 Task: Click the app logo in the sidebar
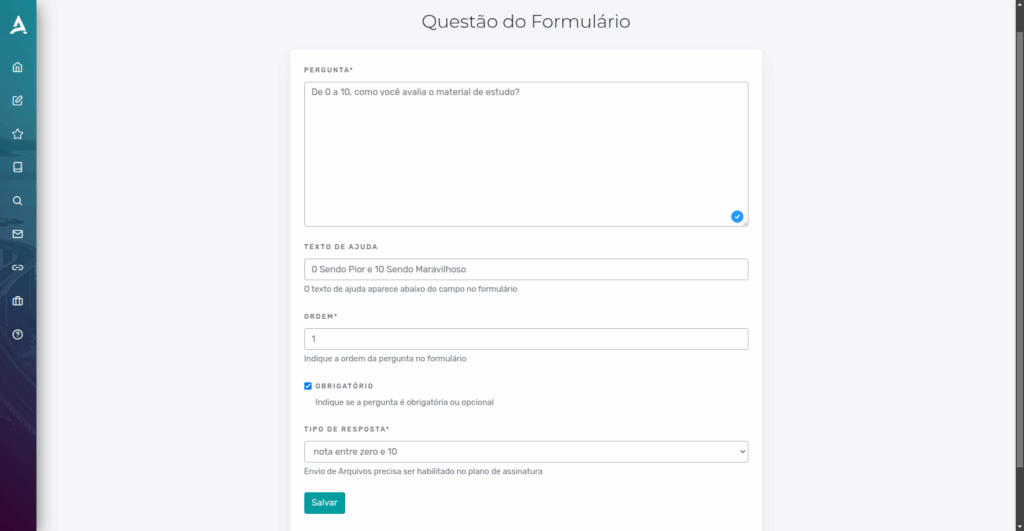(x=18, y=25)
